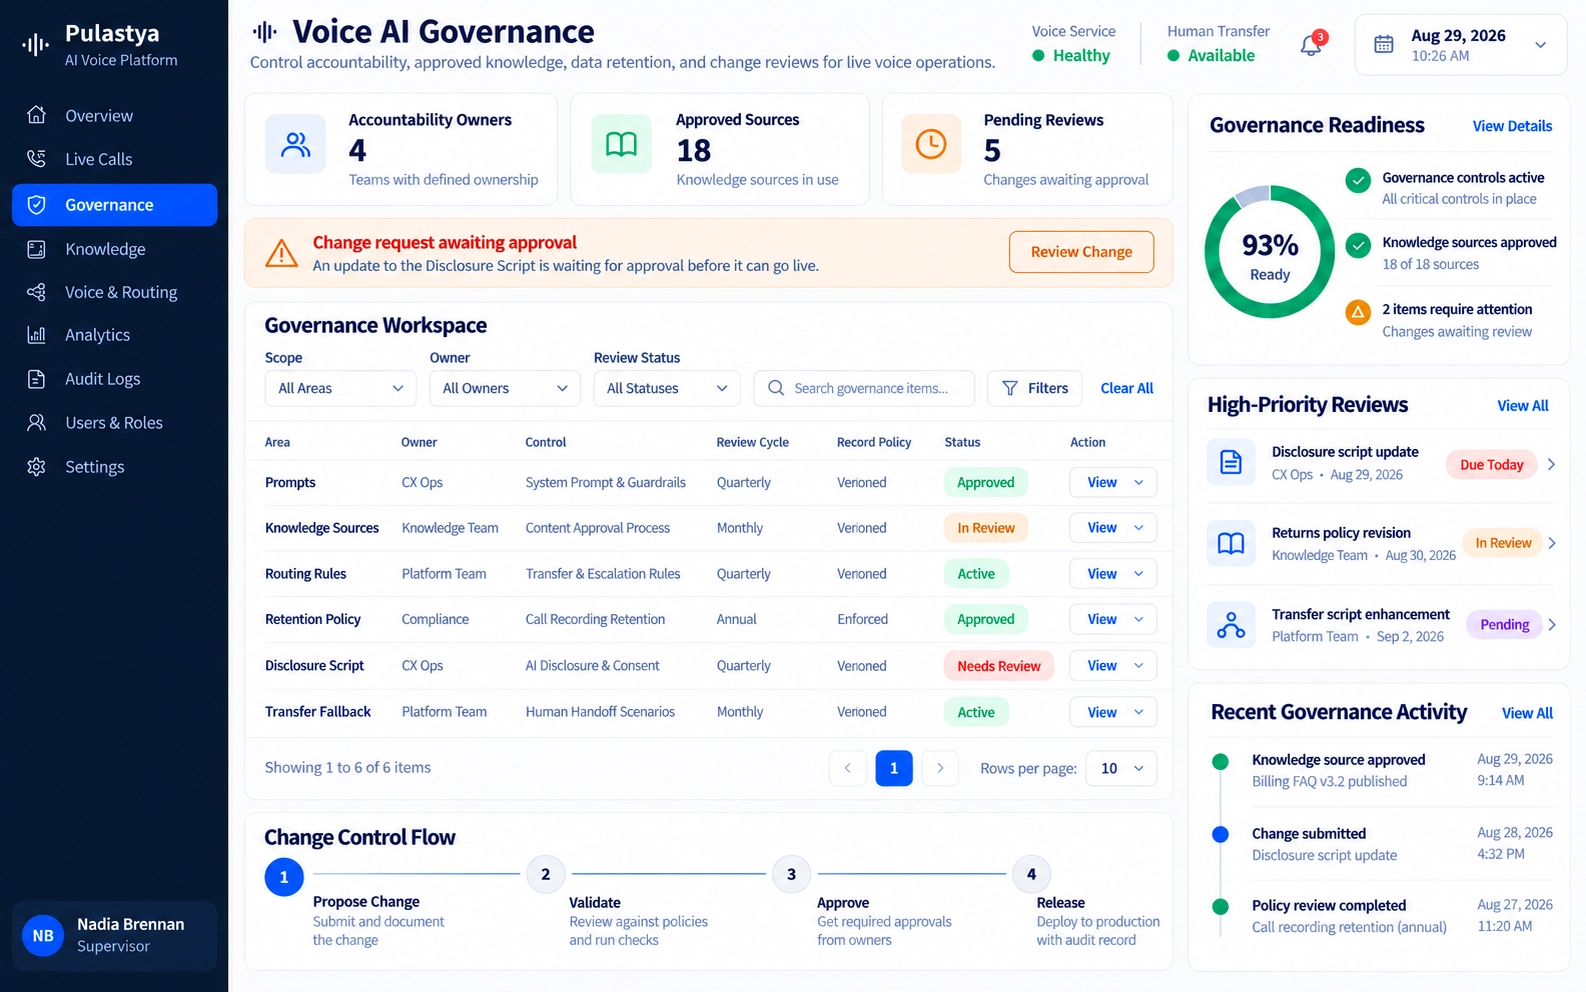Image resolution: width=1586 pixels, height=992 pixels.
Task: Click the Disclosure script update document icon
Action: (x=1231, y=462)
